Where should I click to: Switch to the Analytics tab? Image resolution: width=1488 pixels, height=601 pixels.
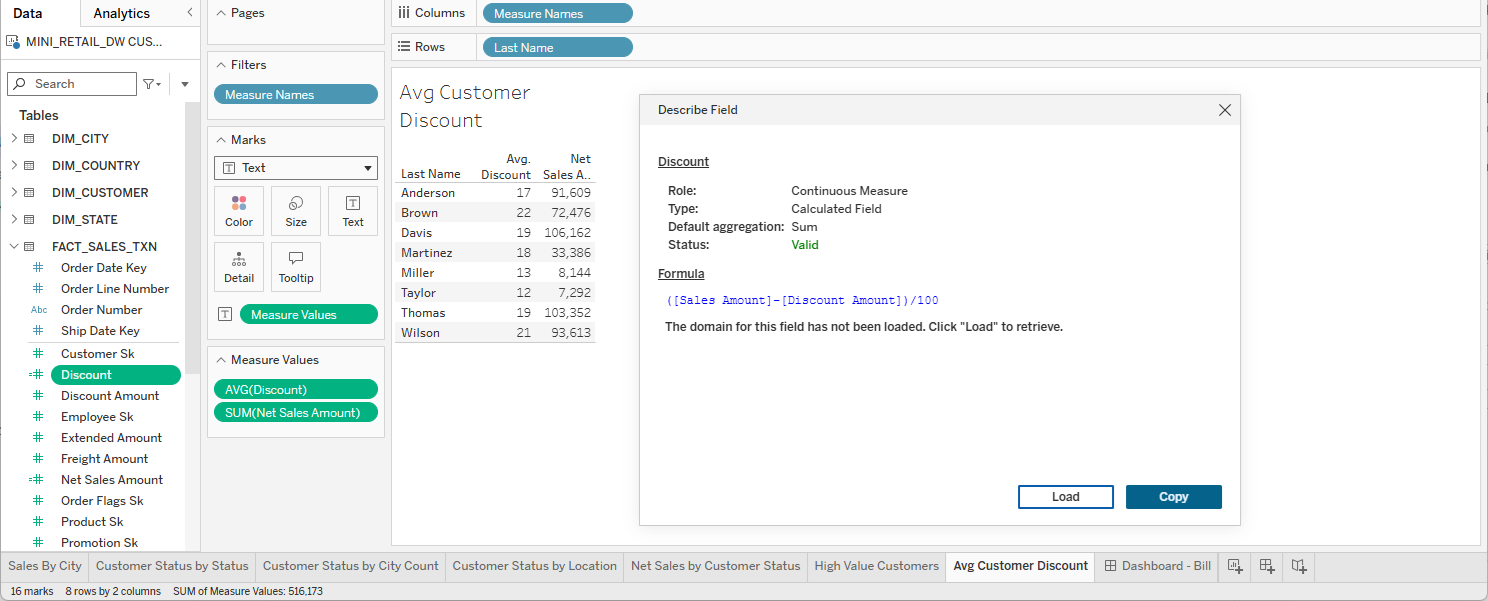point(121,13)
